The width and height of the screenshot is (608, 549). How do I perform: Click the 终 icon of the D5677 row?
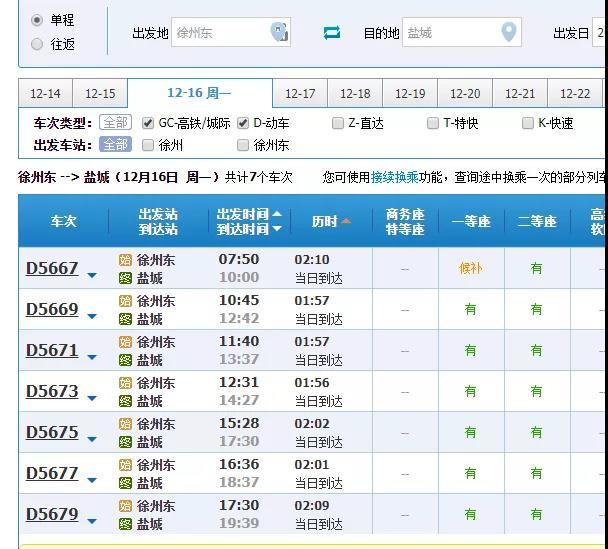125,483
